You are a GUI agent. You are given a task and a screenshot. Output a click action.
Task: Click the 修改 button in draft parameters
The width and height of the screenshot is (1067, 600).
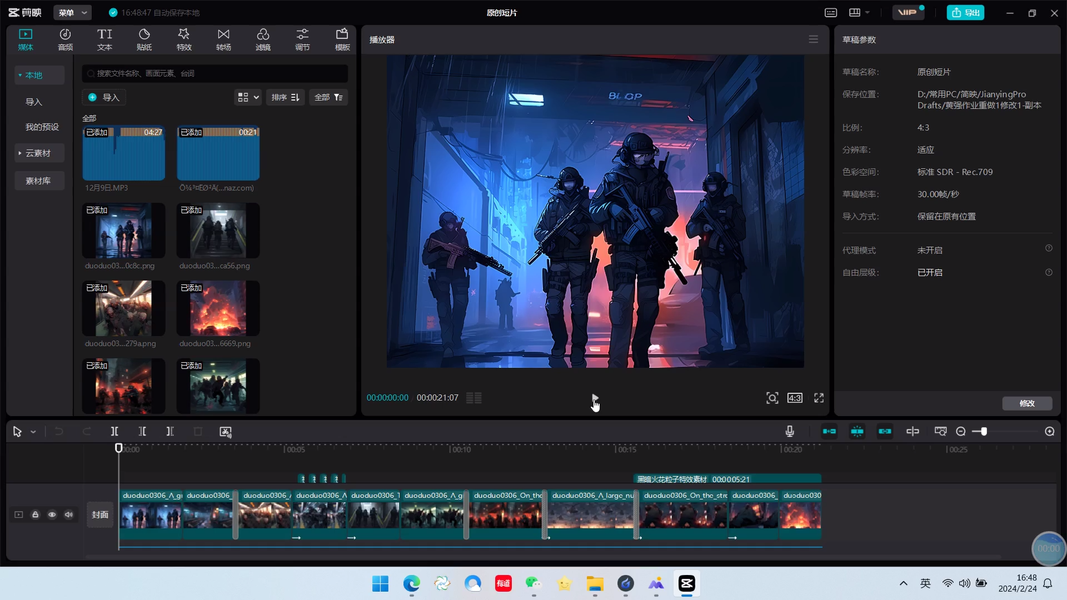[1027, 403]
